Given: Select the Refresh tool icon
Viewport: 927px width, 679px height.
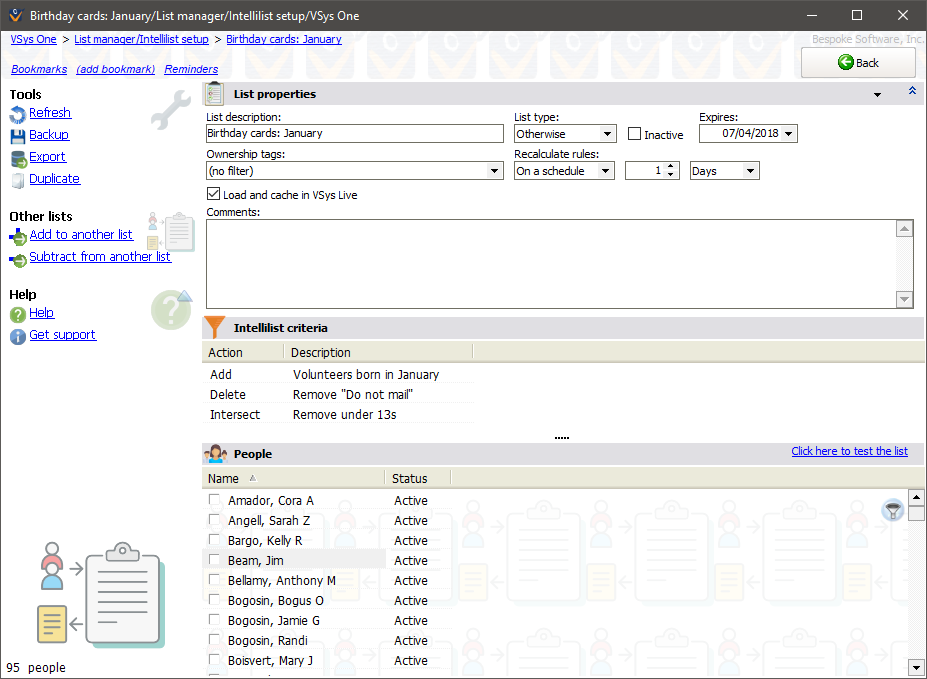Looking at the screenshot, I should click(16, 113).
